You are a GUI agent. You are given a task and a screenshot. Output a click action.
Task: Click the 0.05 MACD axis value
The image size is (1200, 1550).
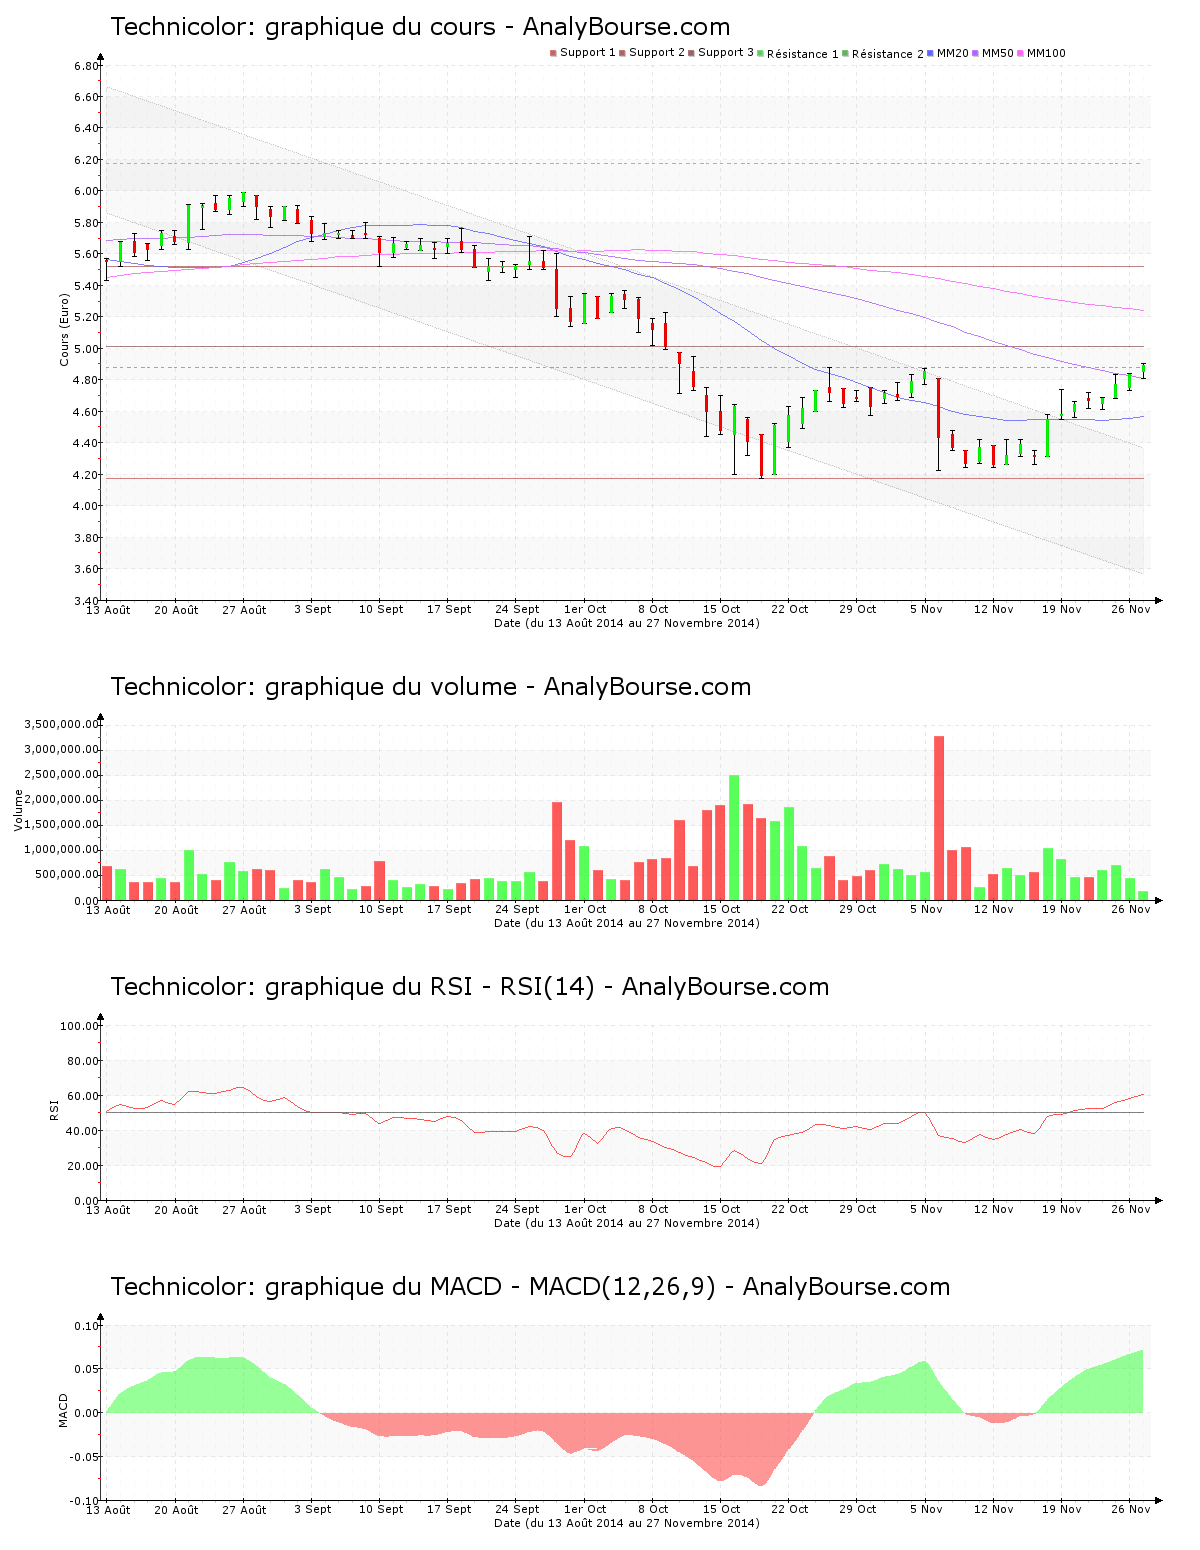pos(87,1369)
